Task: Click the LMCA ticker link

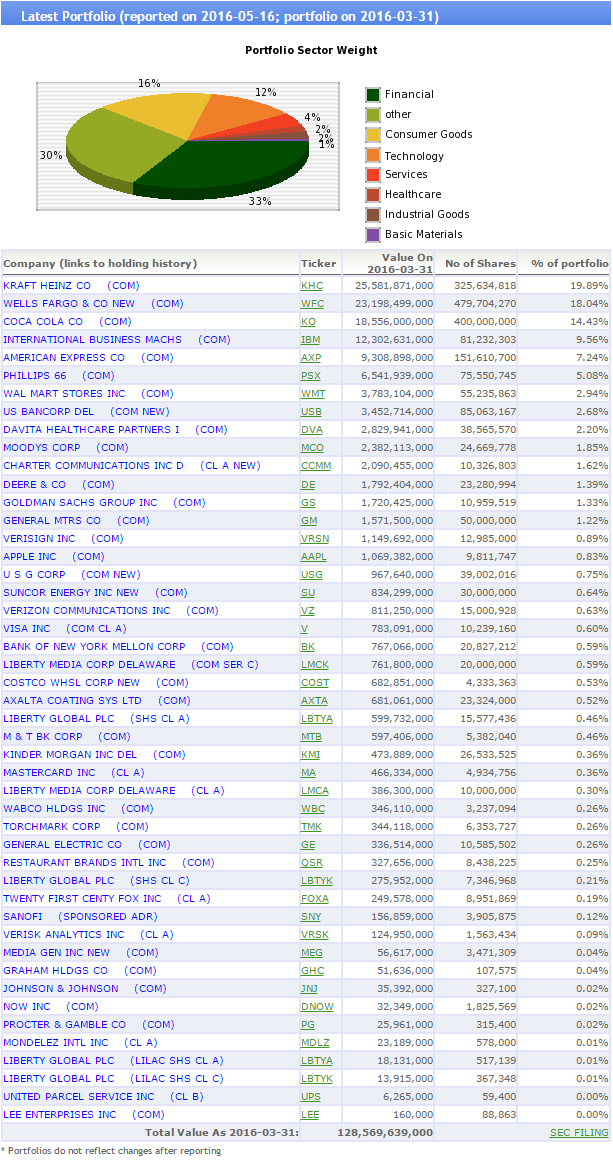Action: 315,792
